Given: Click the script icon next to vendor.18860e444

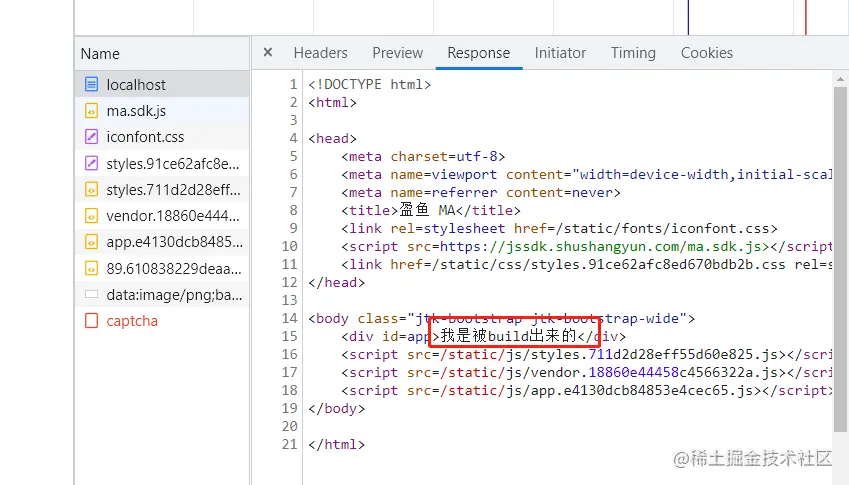Looking at the screenshot, I should [92, 215].
